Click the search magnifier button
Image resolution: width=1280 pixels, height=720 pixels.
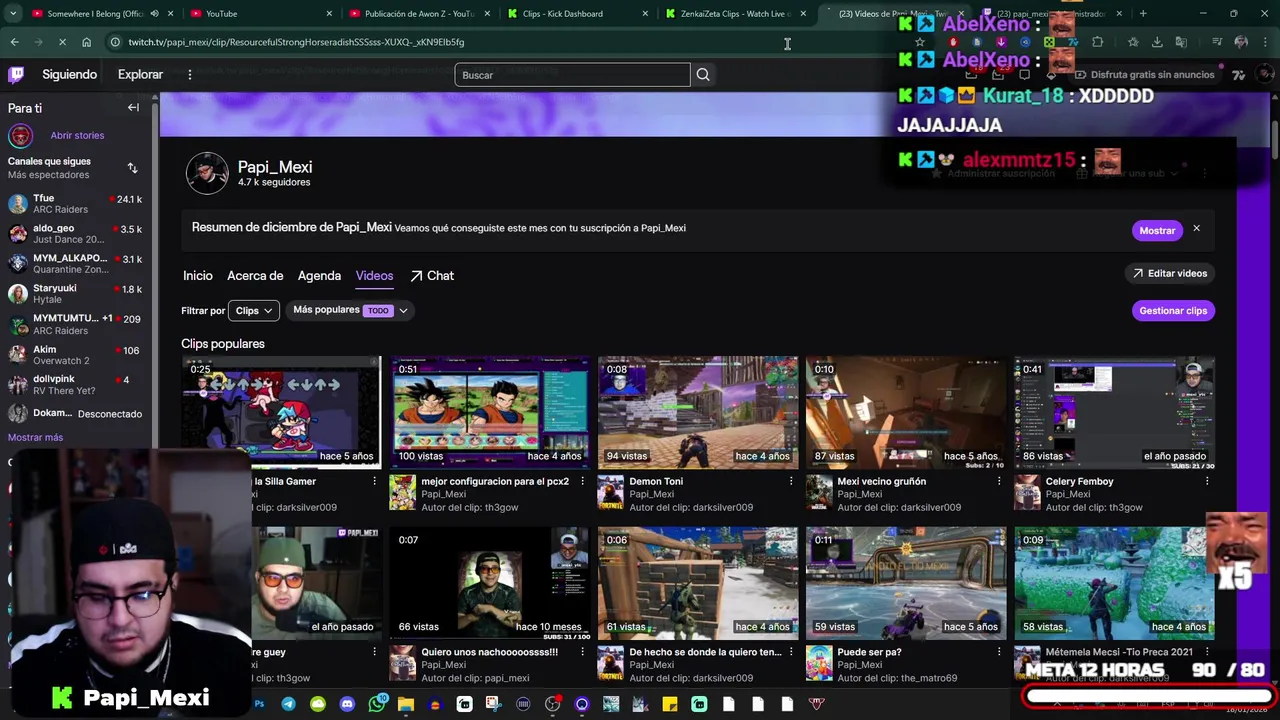tap(703, 75)
